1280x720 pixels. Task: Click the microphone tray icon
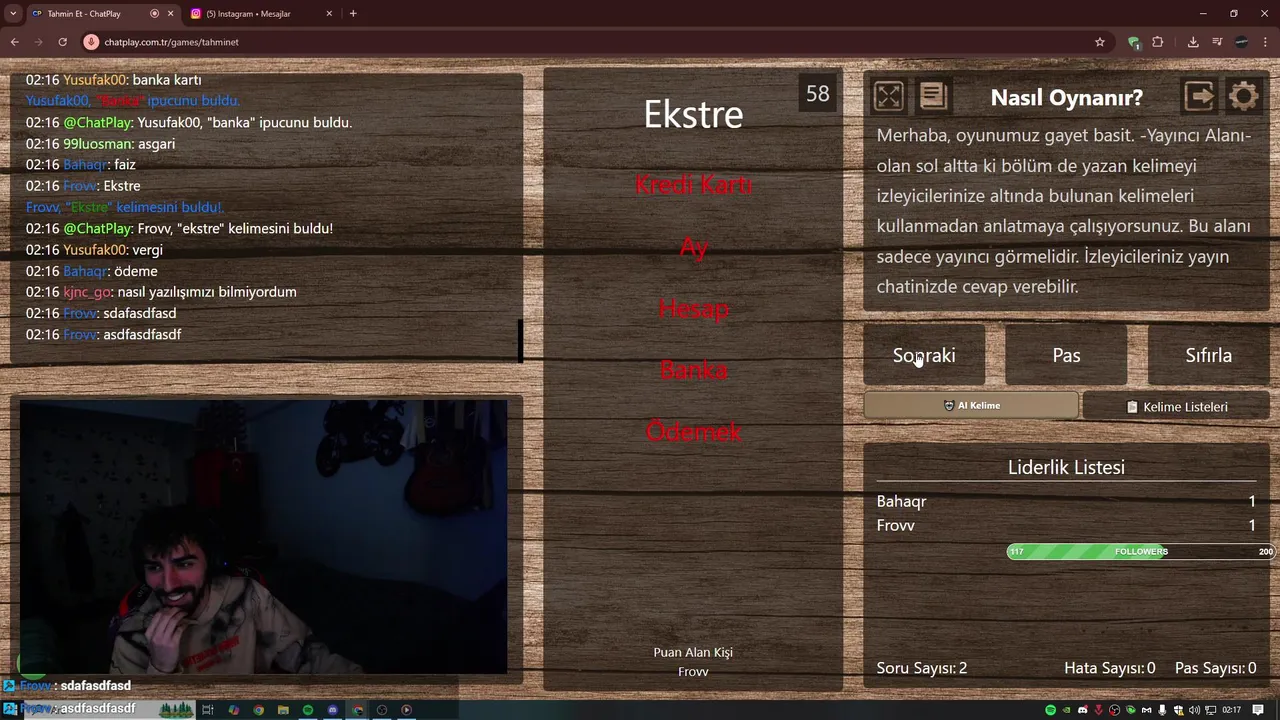[1162, 710]
